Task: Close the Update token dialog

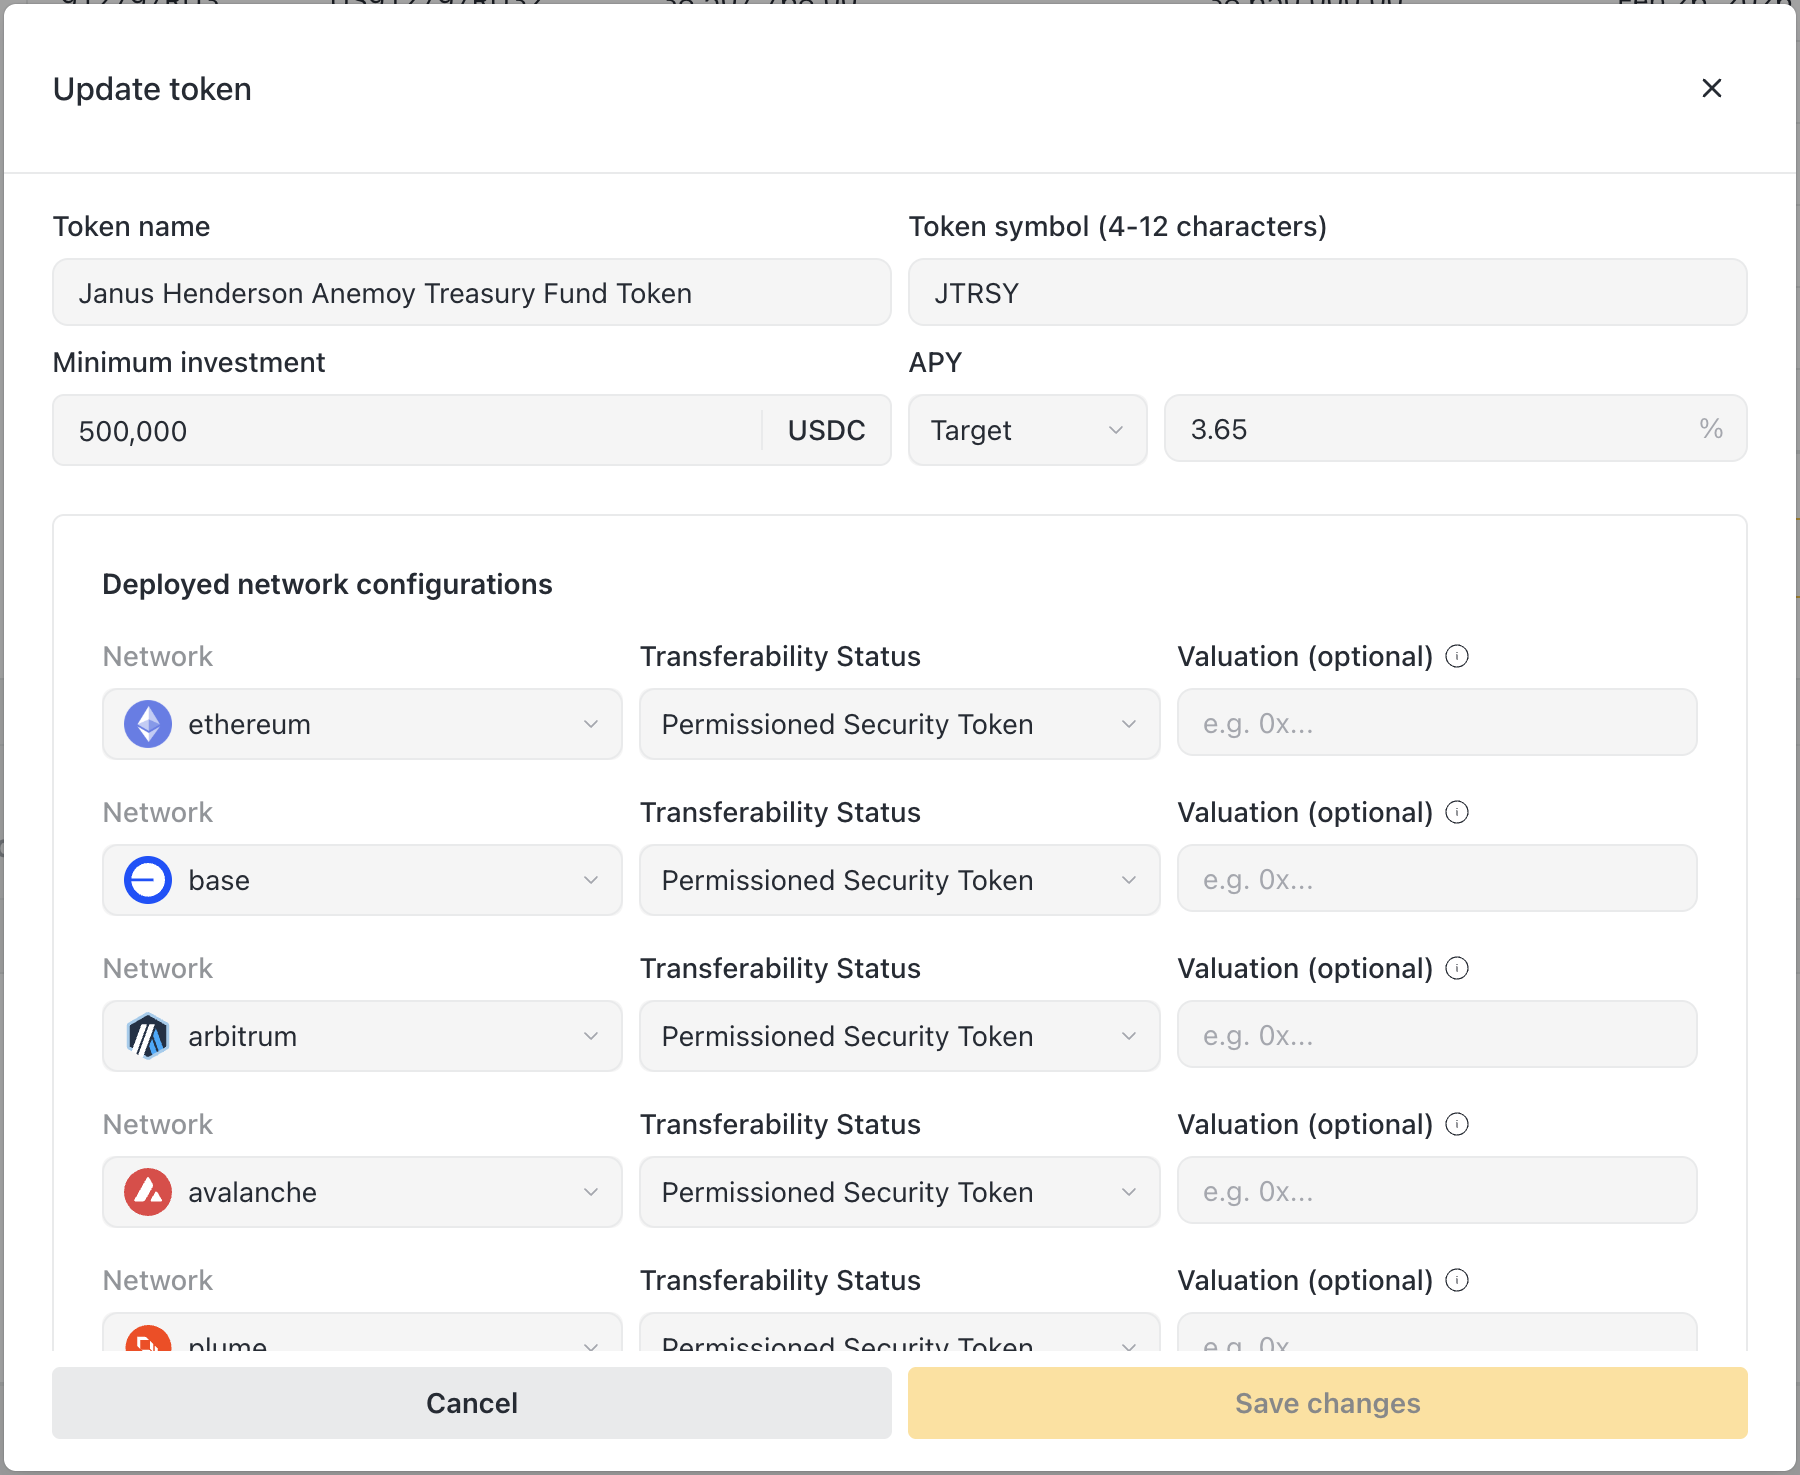Action: coord(1711,89)
